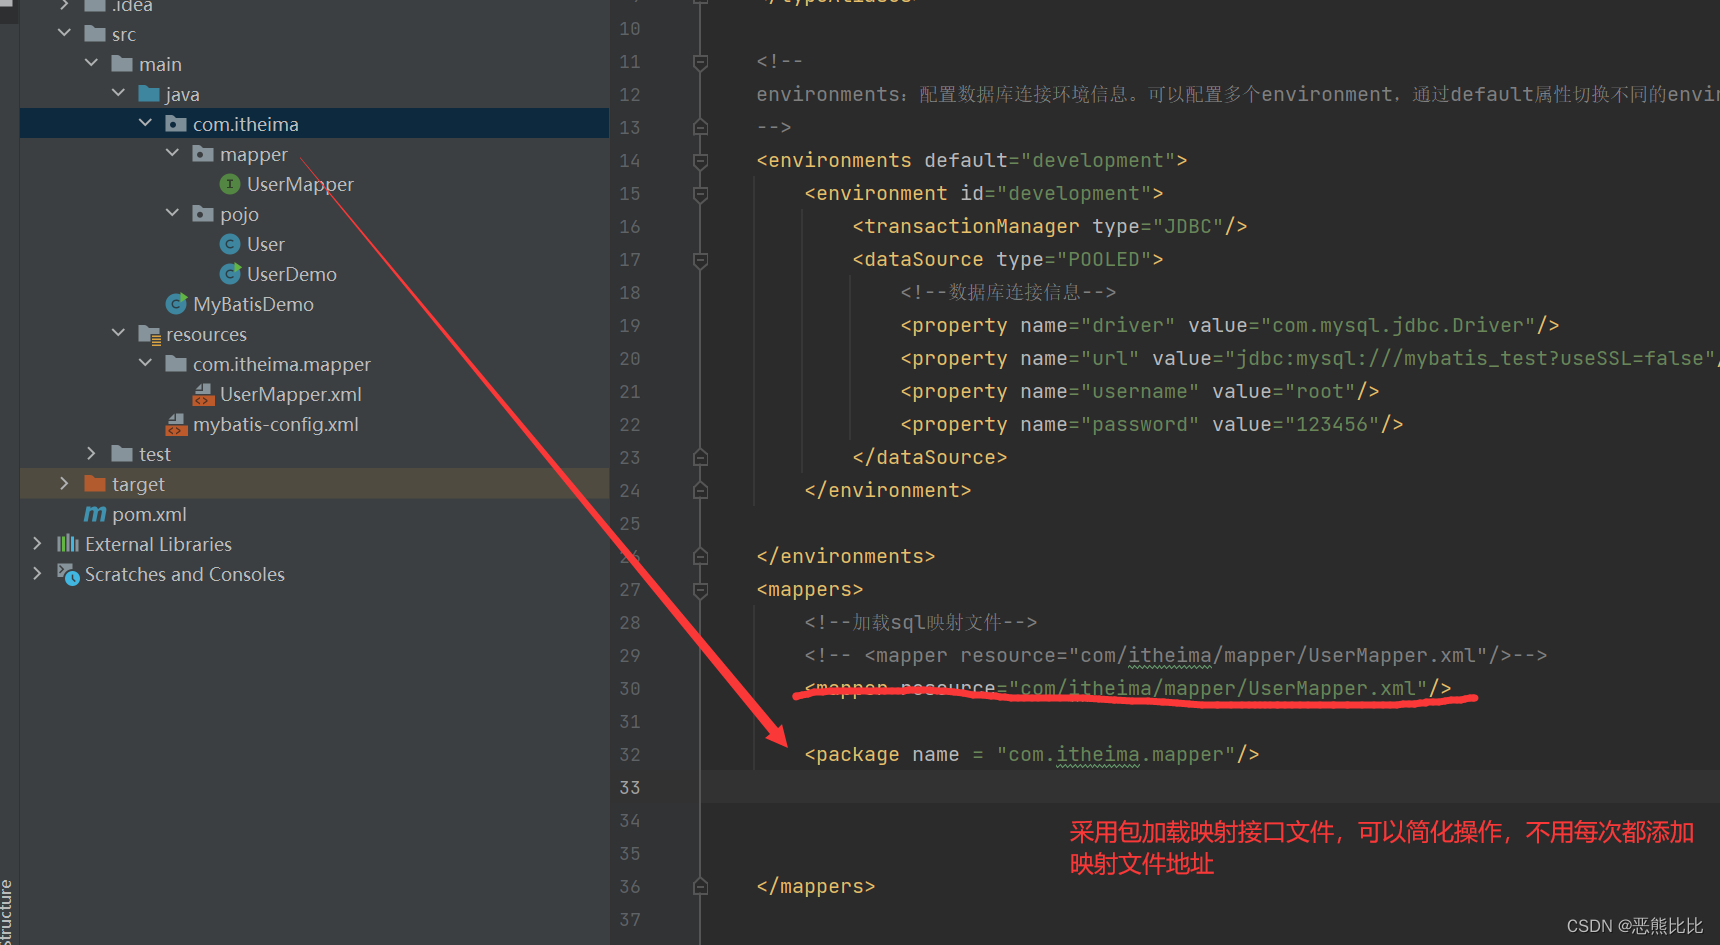Screen dimensions: 1720x945
Task: Click the UserMapper interface icon
Action: [230, 184]
